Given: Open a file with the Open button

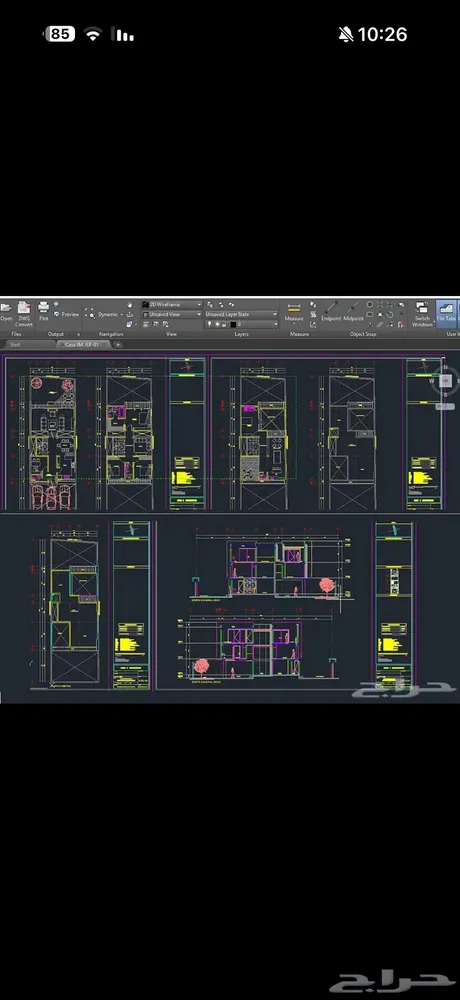Looking at the screenshot, I should pos(6,311).
